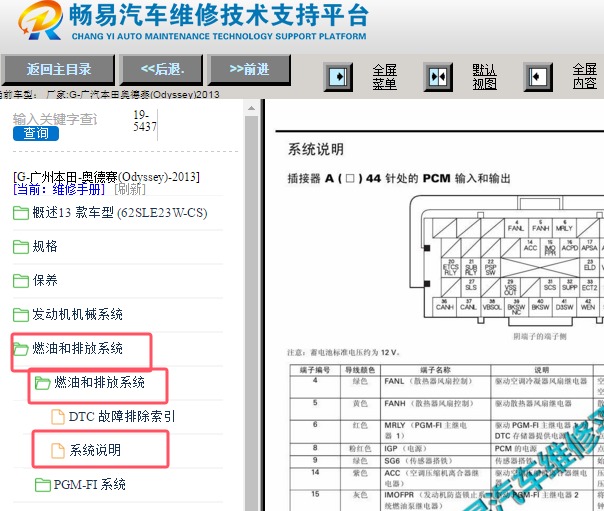Screen dimensions: 604x511
Task: Click the 系统说明 content heading
Action: tap(316, 149)
